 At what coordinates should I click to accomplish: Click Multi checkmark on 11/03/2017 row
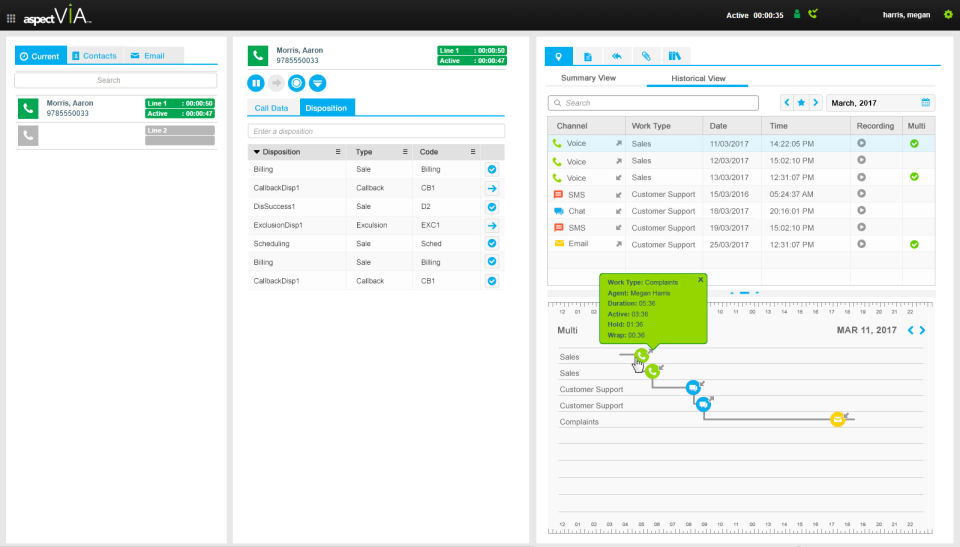[x=914, y=143]
